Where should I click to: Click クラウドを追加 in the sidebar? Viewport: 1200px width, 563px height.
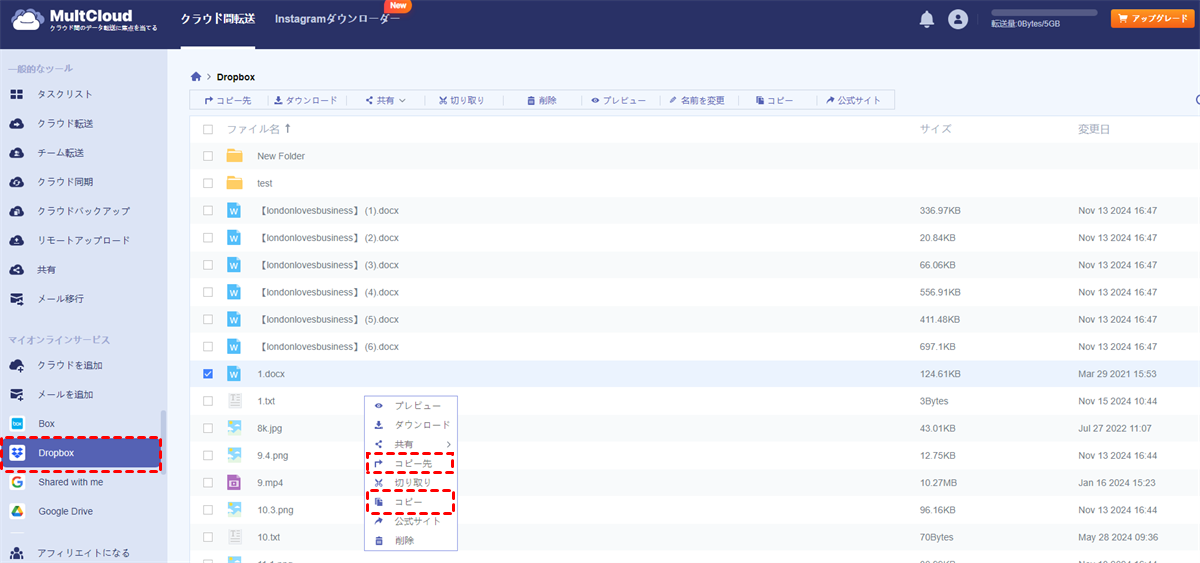tap(70, 365)
